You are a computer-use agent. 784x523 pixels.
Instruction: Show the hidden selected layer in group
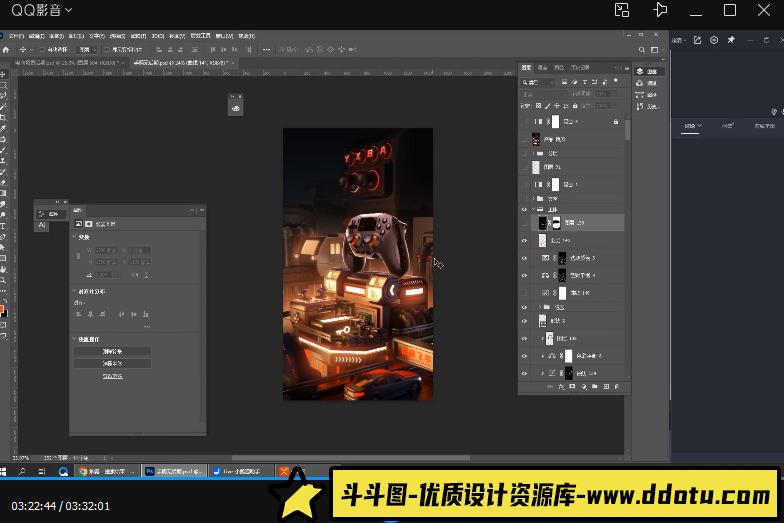[x=524, y=222]
